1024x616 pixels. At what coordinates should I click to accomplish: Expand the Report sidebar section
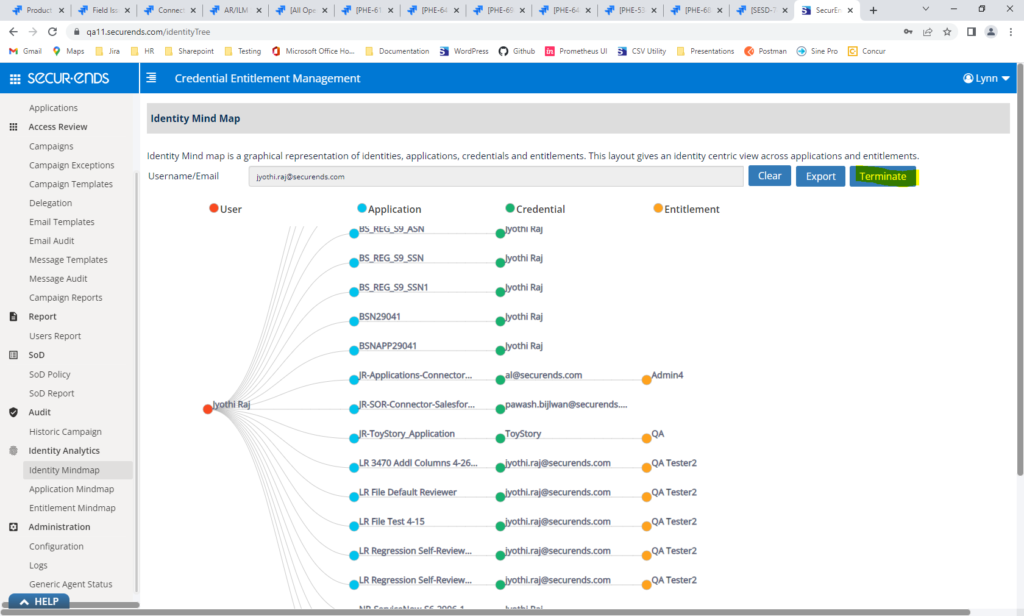click(42, 317)
